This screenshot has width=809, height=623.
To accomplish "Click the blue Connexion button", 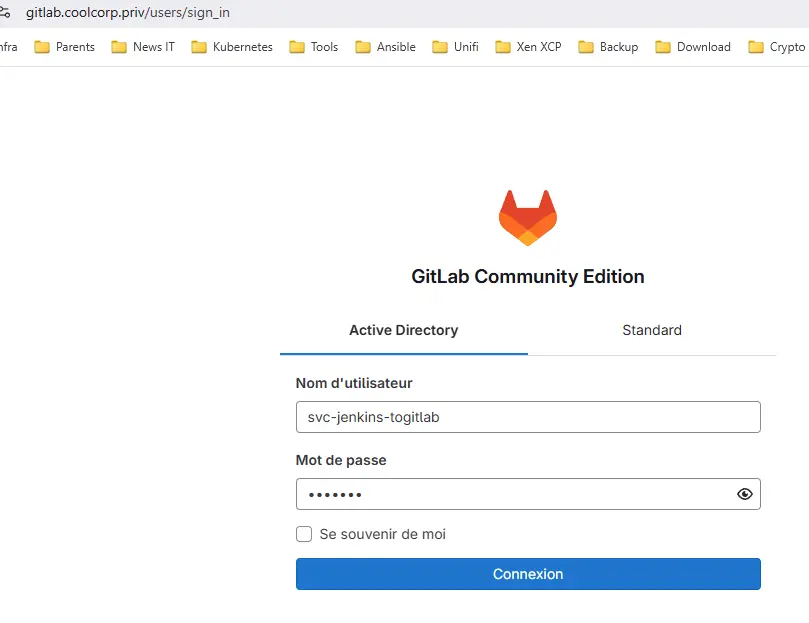I will pos(528,573).
